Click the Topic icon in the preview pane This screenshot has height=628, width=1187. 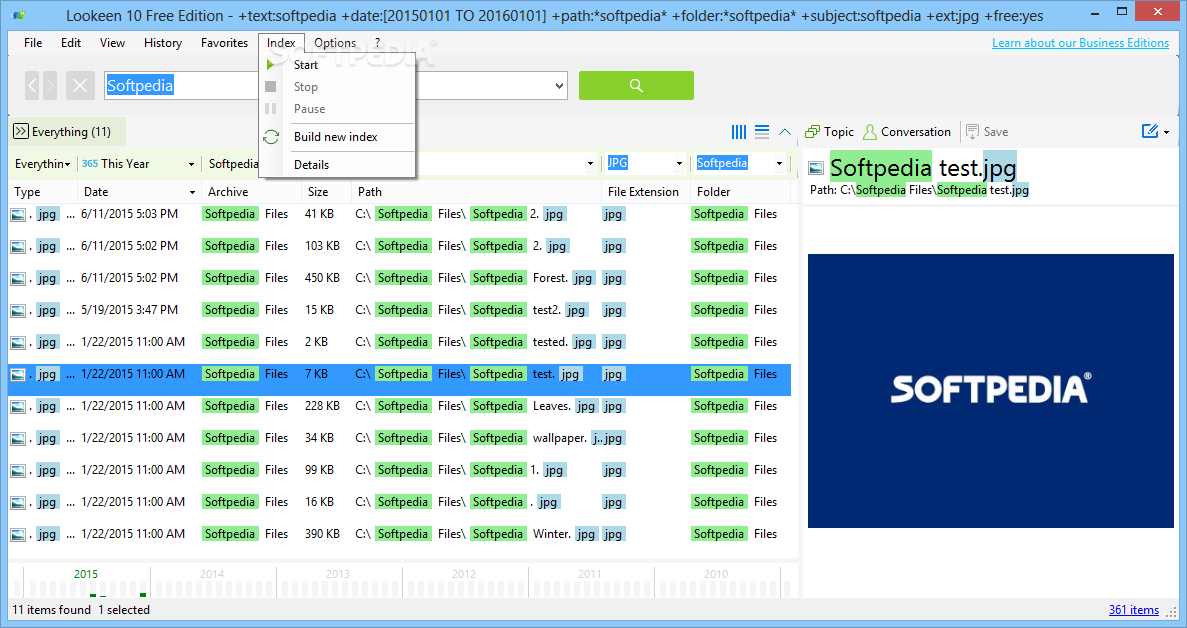point(812,132)
